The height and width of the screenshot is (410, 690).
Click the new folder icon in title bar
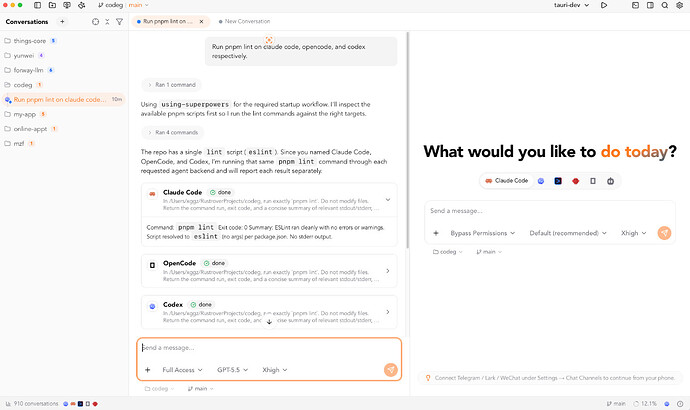click(52, 5)
